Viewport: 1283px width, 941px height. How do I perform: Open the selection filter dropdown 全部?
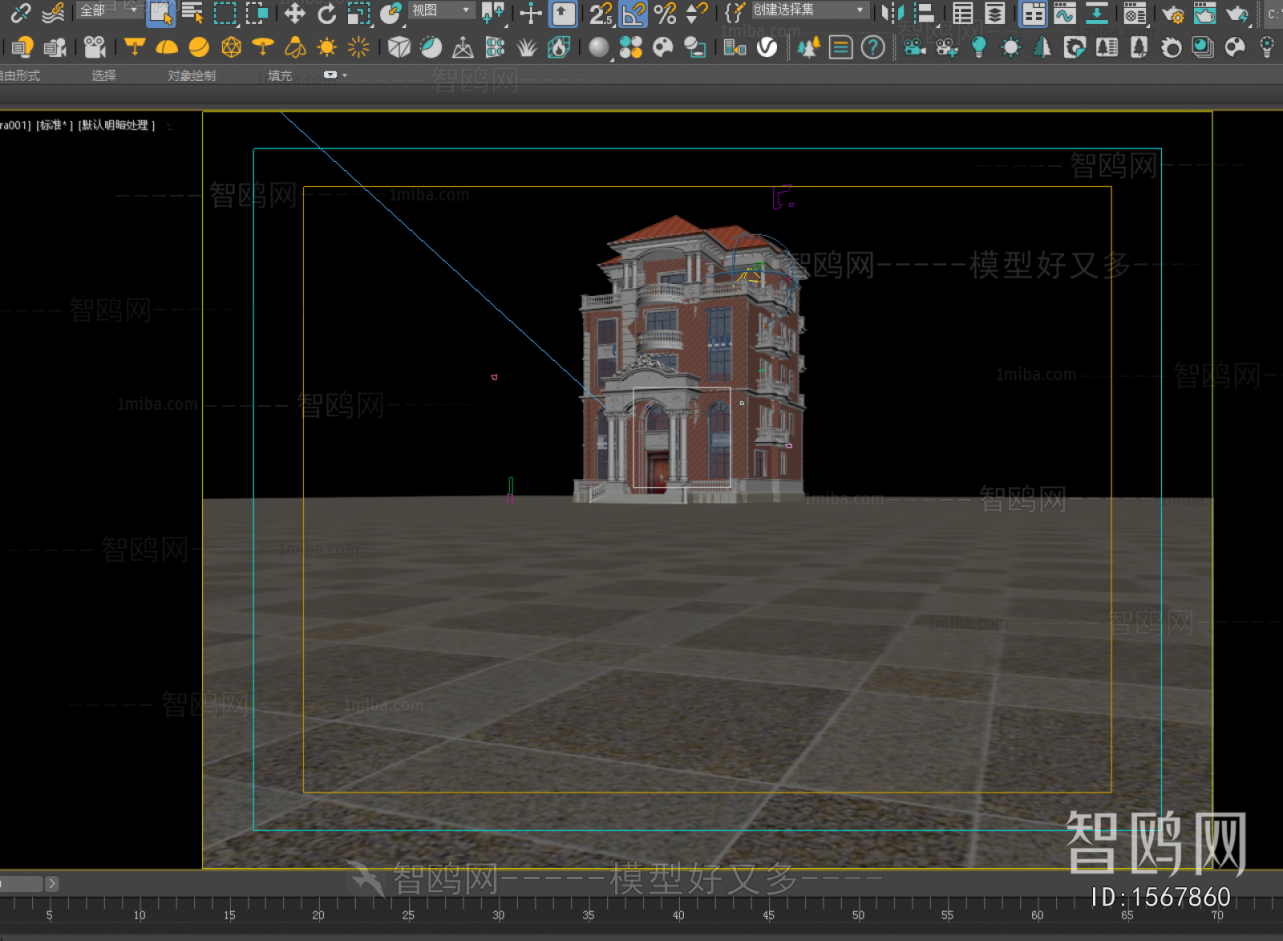click(x=109, y=10)
